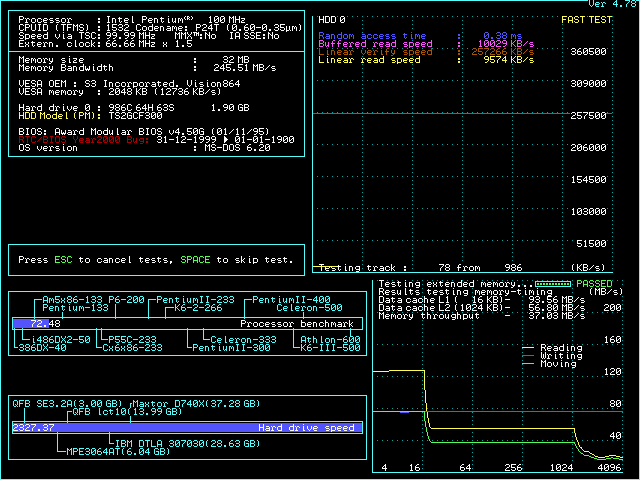Image resolution: width=640 pixels, height=480 pixels.
Task: Click green SPACE key hint
Action: click(195, 260)
